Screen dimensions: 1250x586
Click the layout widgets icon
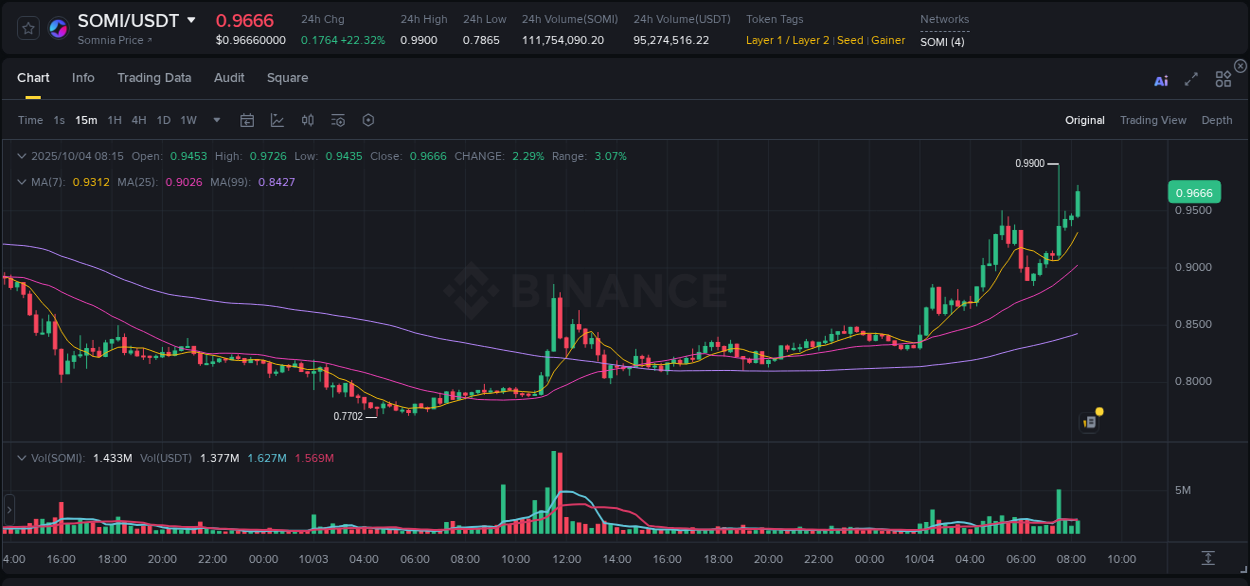[x=1223, y=79]
